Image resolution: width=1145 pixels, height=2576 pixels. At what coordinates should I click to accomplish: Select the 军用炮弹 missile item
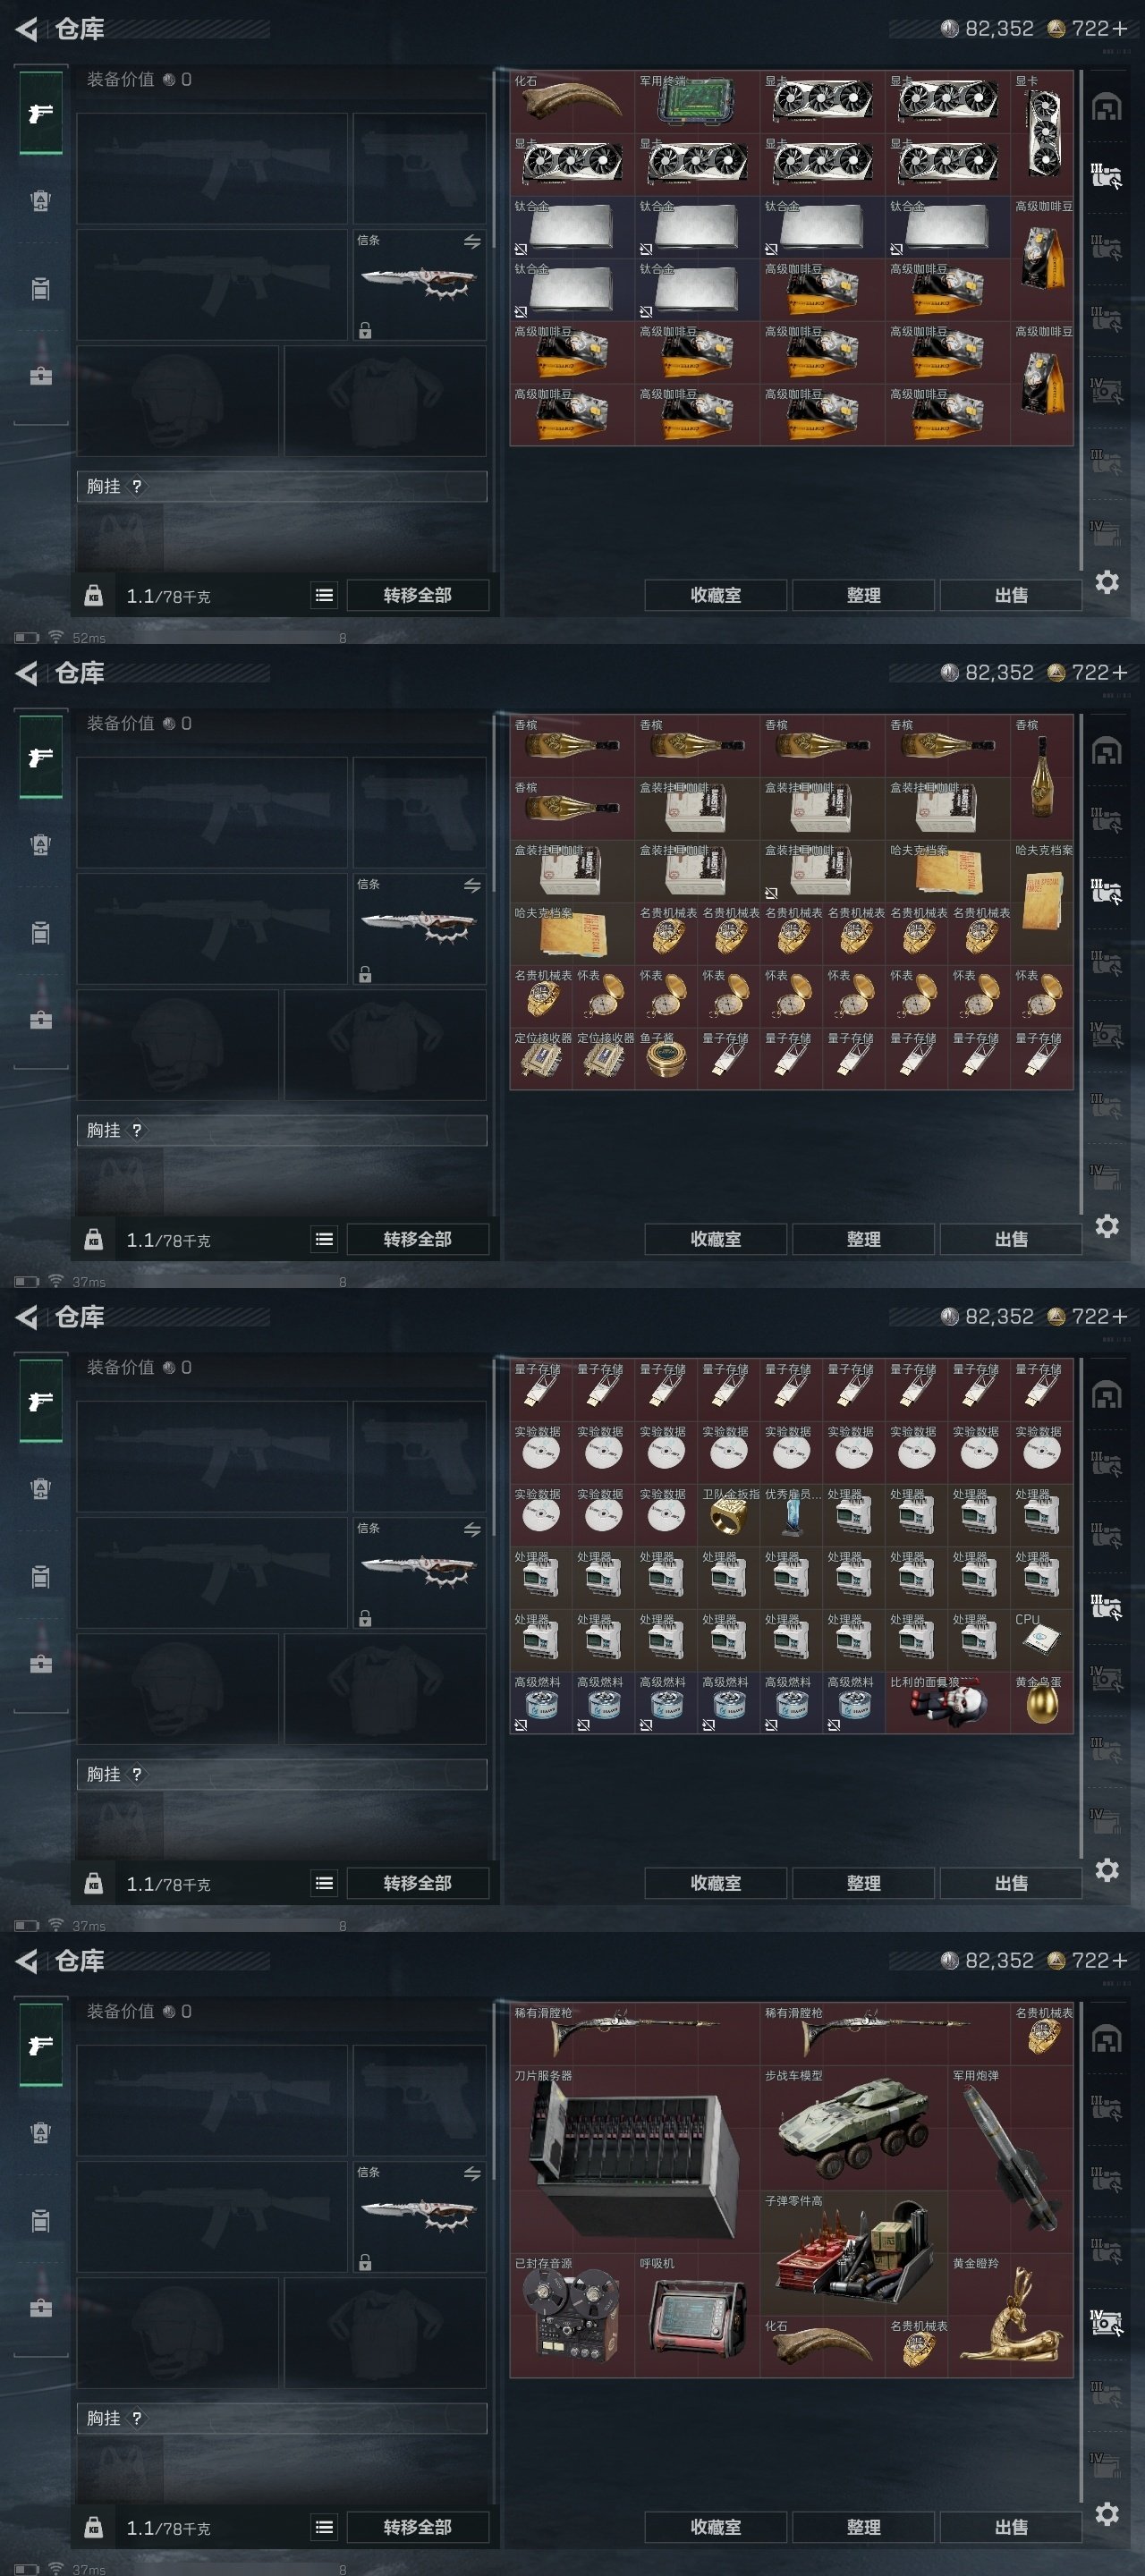[x=1010, y=2160]
